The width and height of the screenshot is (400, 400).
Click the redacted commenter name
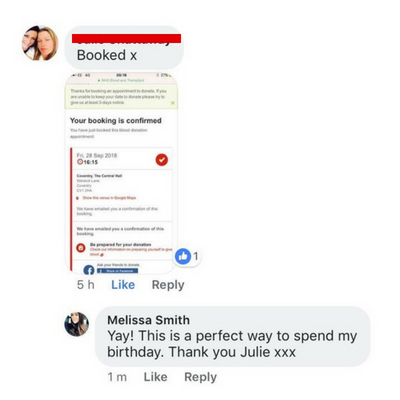(126, 39)
